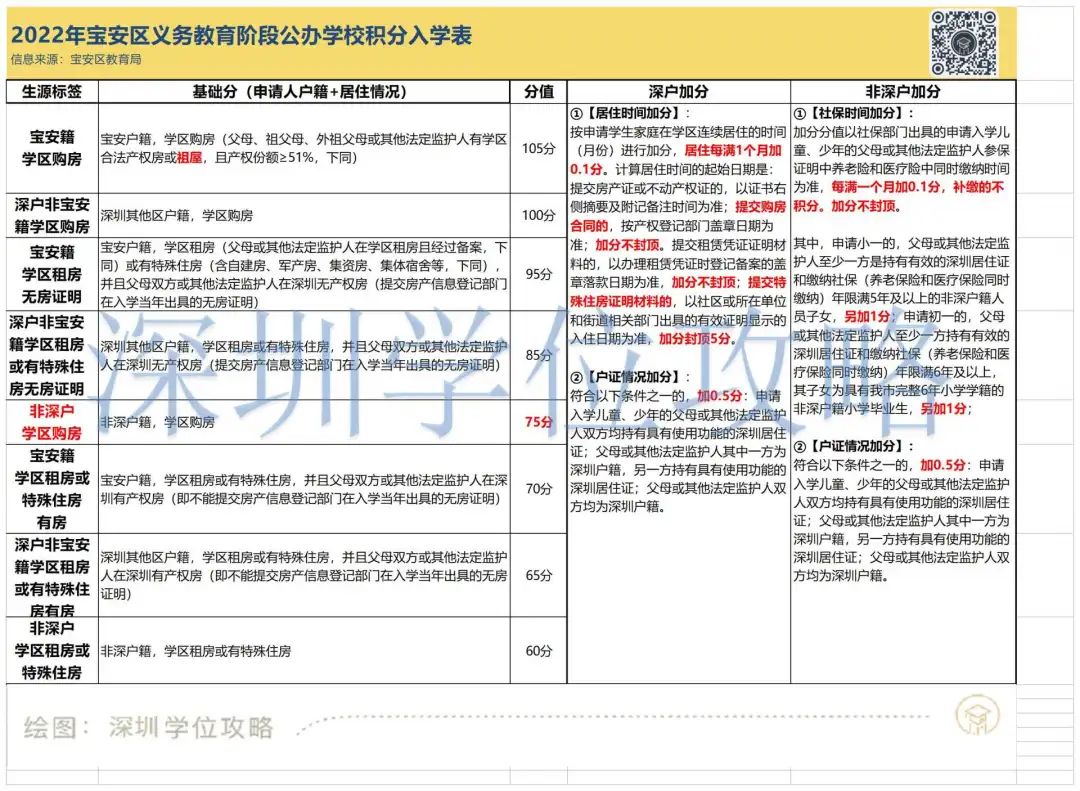1080x791 pixels.
Task: Click the 宝安籍学区租房无房证明 label cell
Action: pos(52,274)
